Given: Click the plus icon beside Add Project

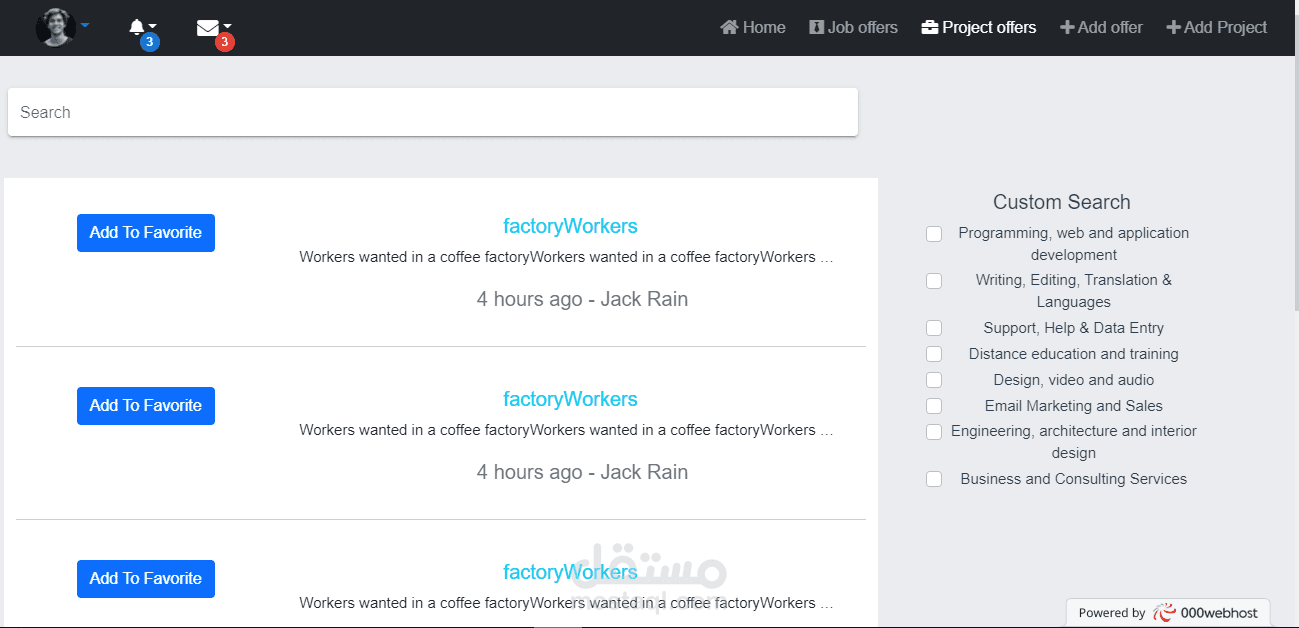Looking at the screenshot, I should click(x=1173, y=27).
